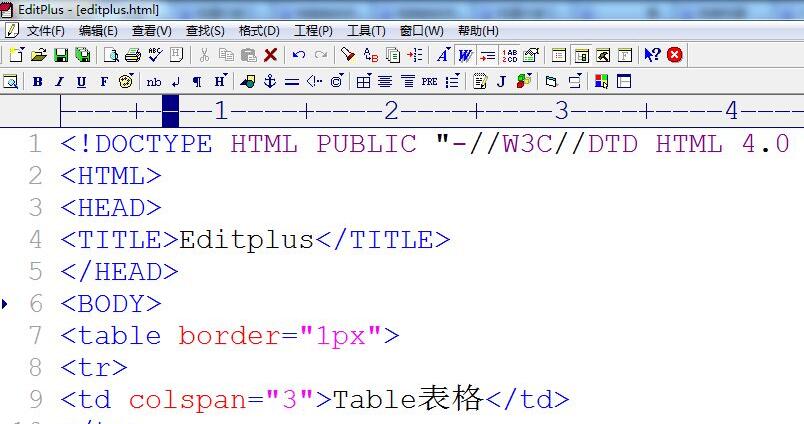Screen dimensions: 804x424
Task: Open 工具(T) menu
Action: 366,31
